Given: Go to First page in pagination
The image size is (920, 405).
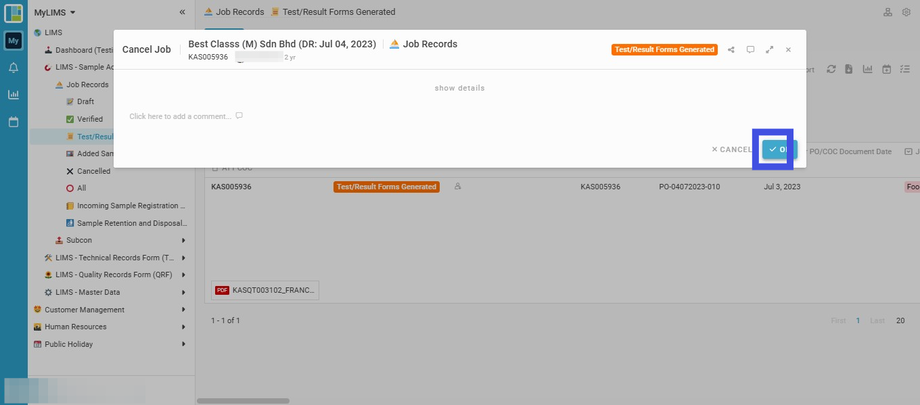Looking at the screenshot, I should click(838, 320).
